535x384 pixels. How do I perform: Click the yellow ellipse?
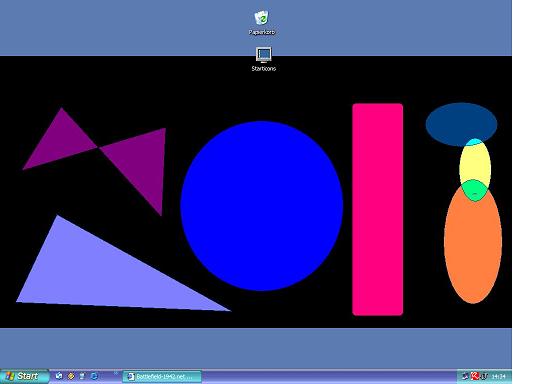[x=475, y=164]
